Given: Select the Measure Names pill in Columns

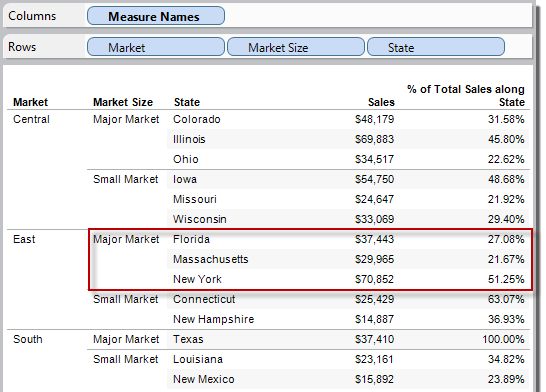Looking at the screenshot, I should pos(156,16).
